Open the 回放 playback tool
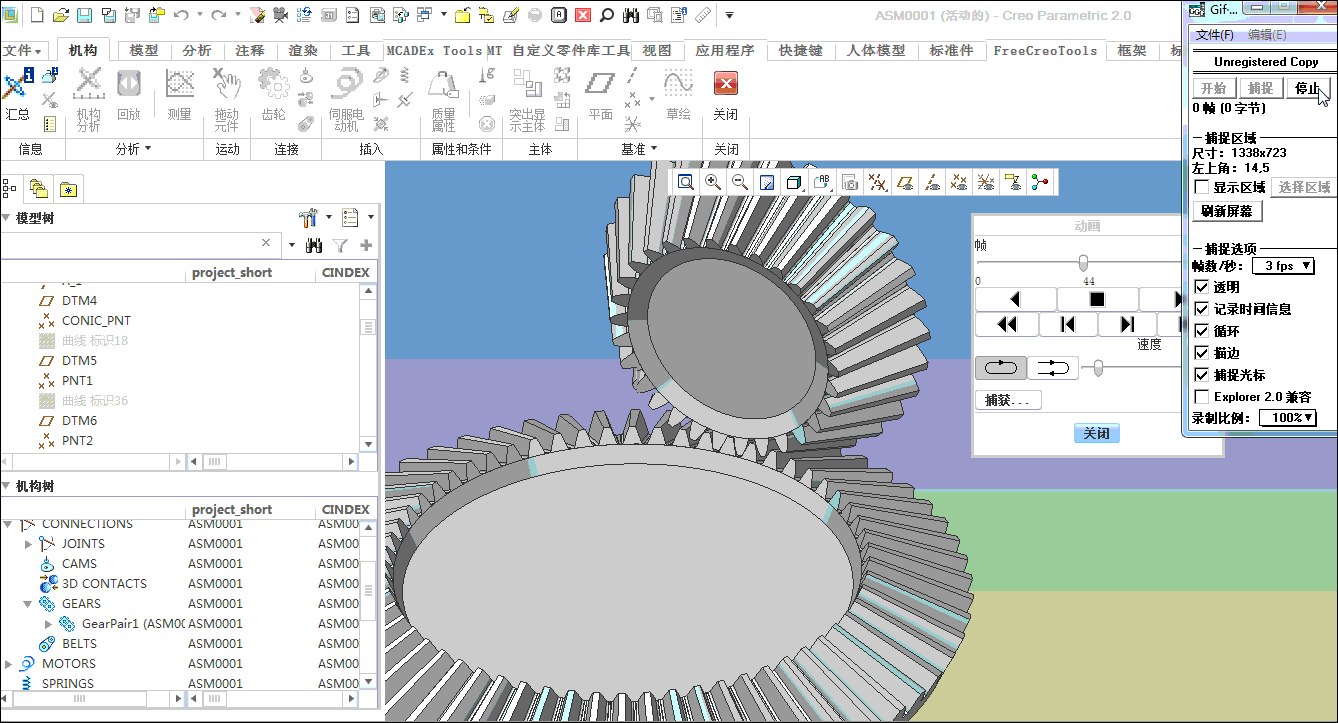 click(x=129, y=95)
